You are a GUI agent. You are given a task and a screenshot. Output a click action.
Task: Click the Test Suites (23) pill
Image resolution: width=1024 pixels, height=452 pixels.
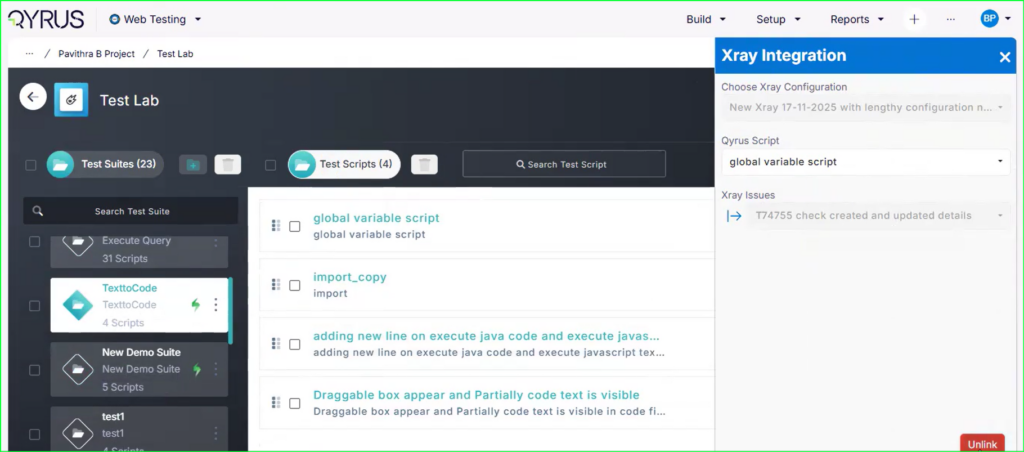pos(105,165)
